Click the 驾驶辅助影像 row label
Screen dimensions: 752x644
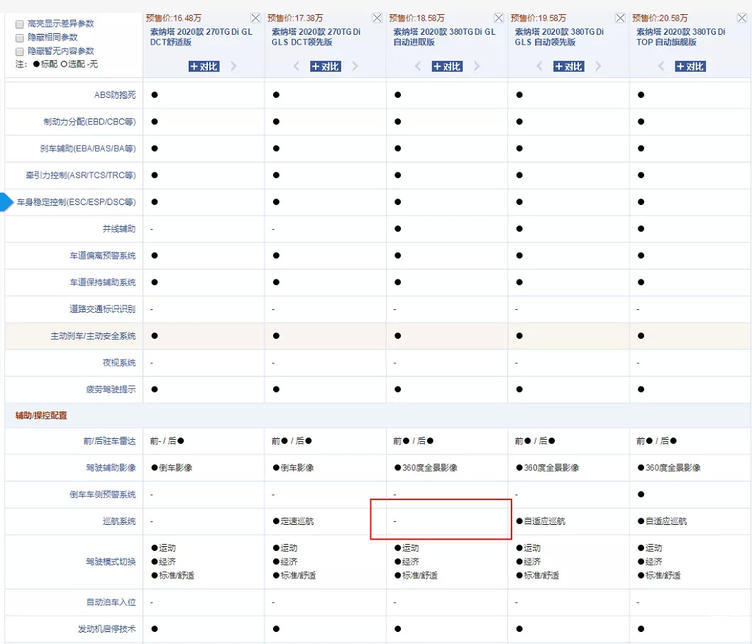[x=111, y=468]
